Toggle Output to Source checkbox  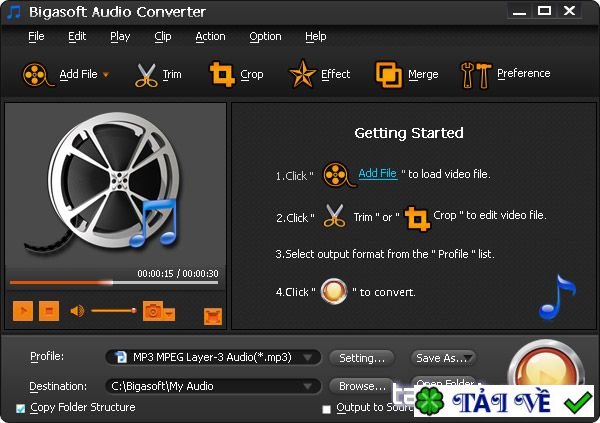[326, 409]
